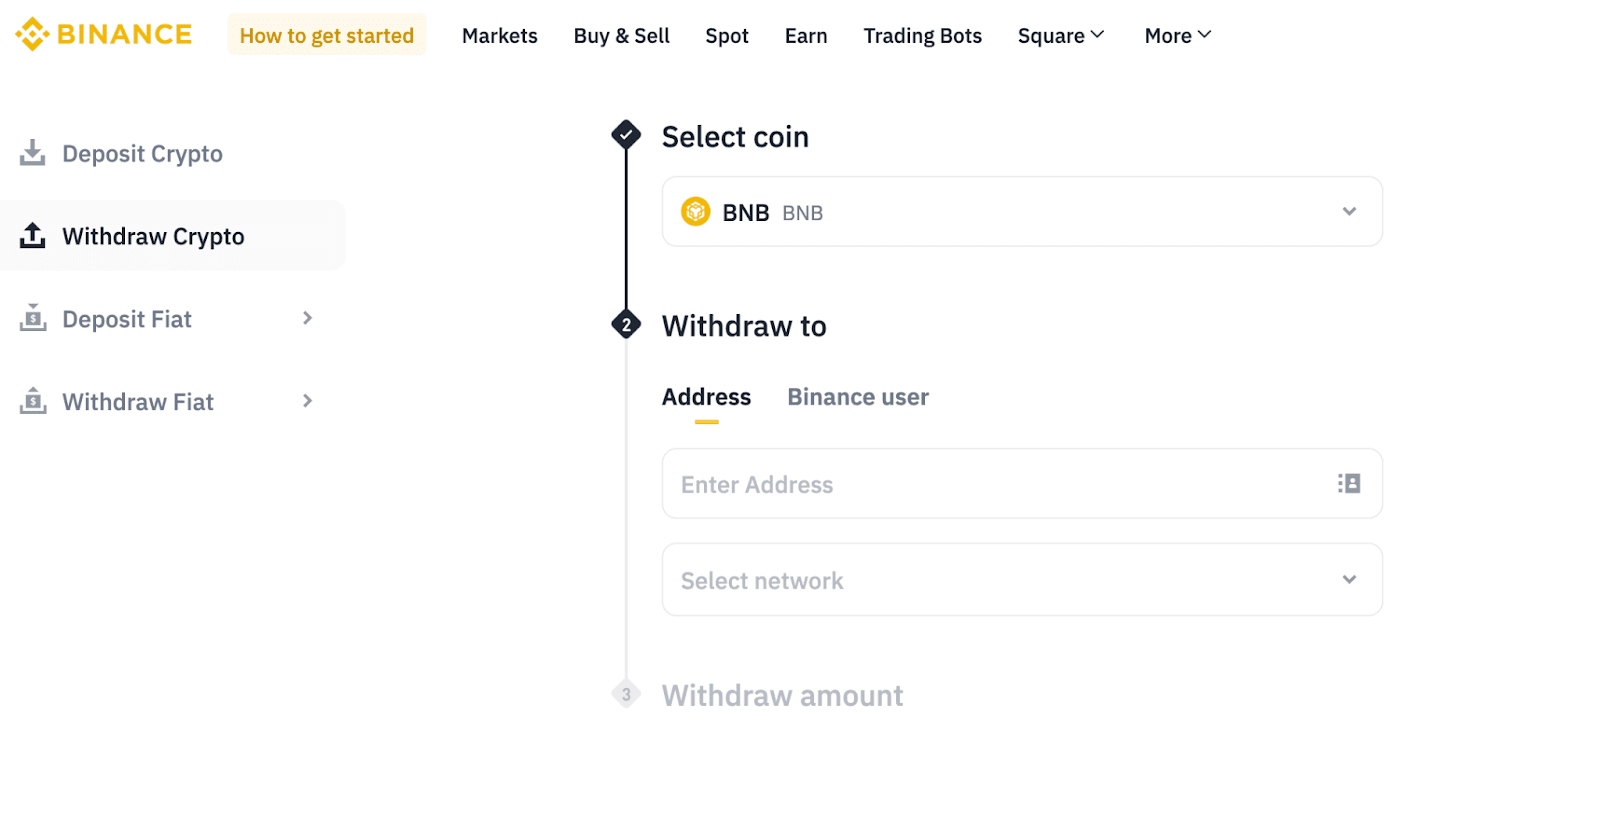
Task: Expand the Withdraw Fiat submenu arrow
Action: 308,401
